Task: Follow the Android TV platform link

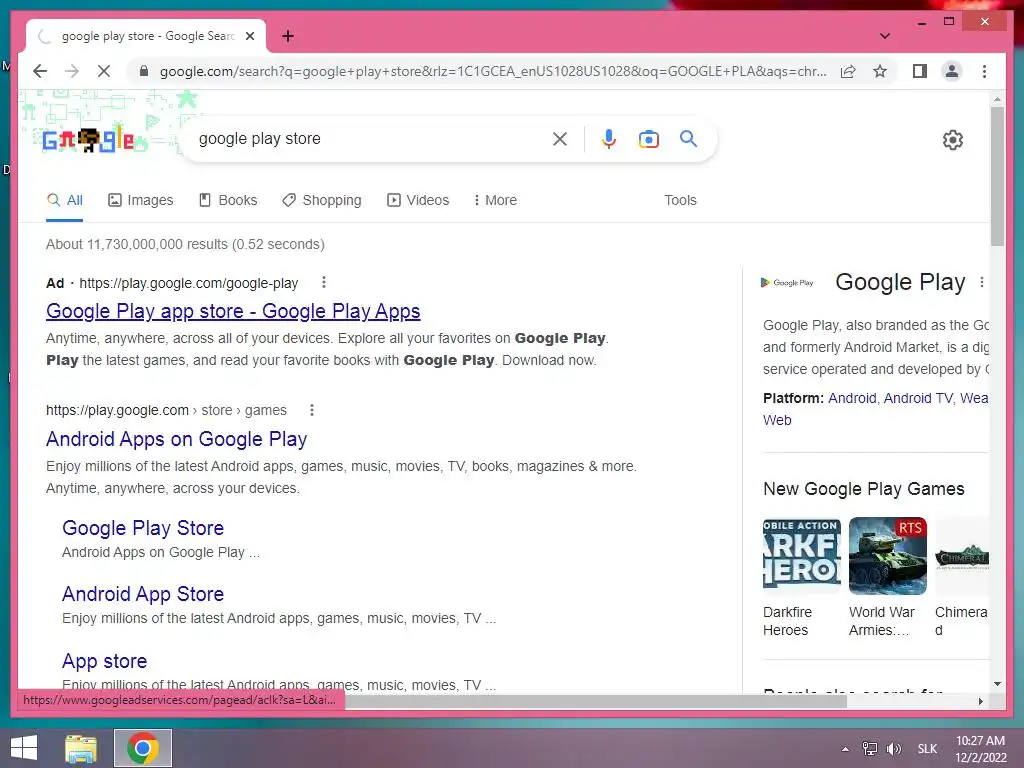Action: [x=918, y=398]
